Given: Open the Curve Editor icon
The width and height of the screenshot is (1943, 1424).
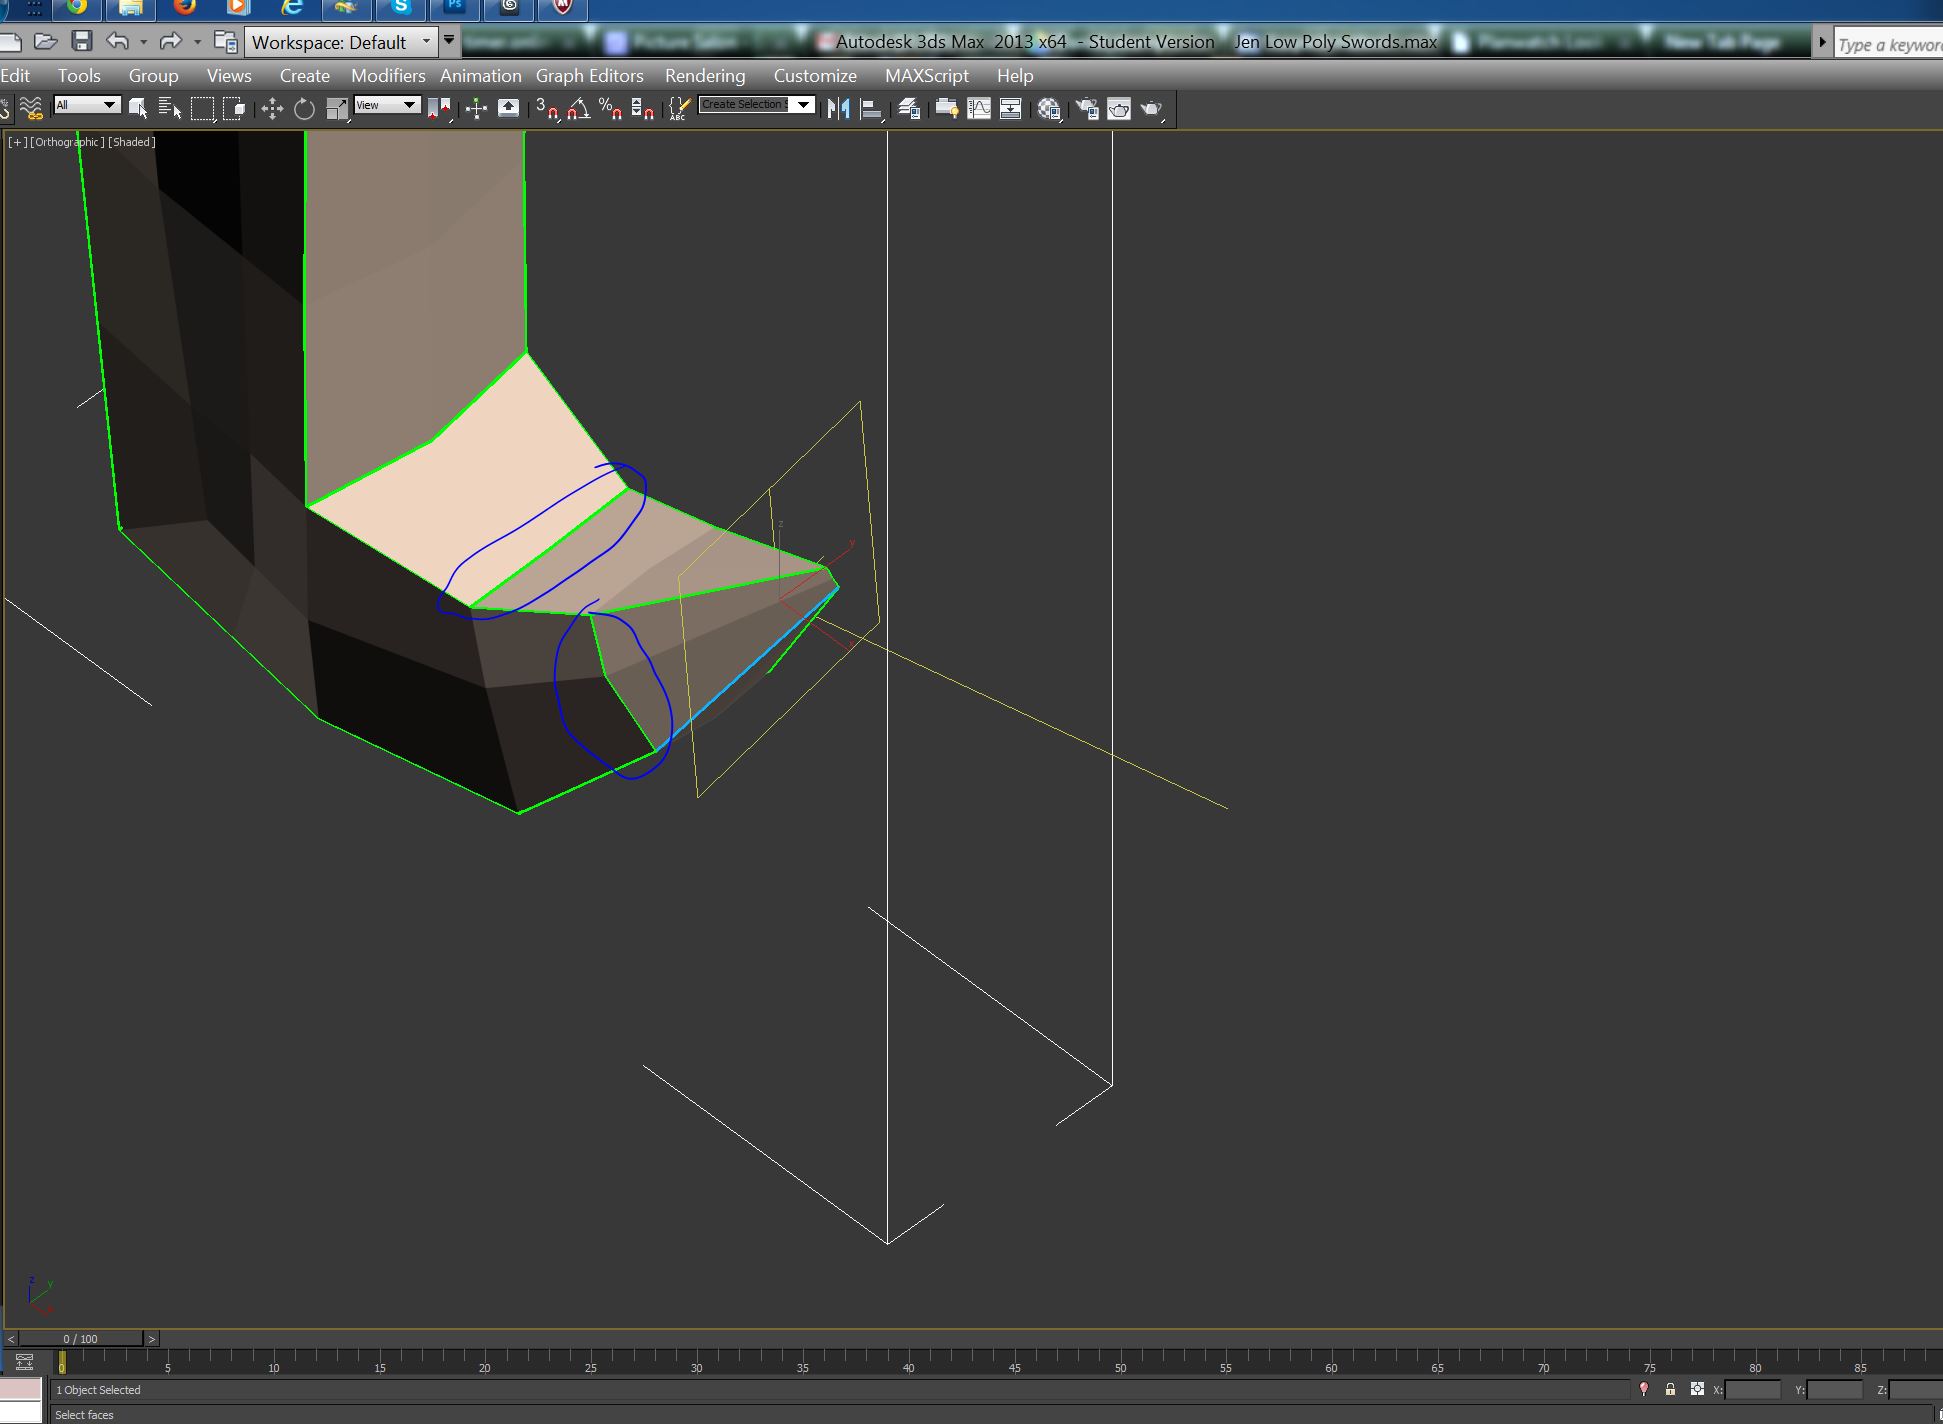Looking at the screenshot, I should (x=979, y=108).
